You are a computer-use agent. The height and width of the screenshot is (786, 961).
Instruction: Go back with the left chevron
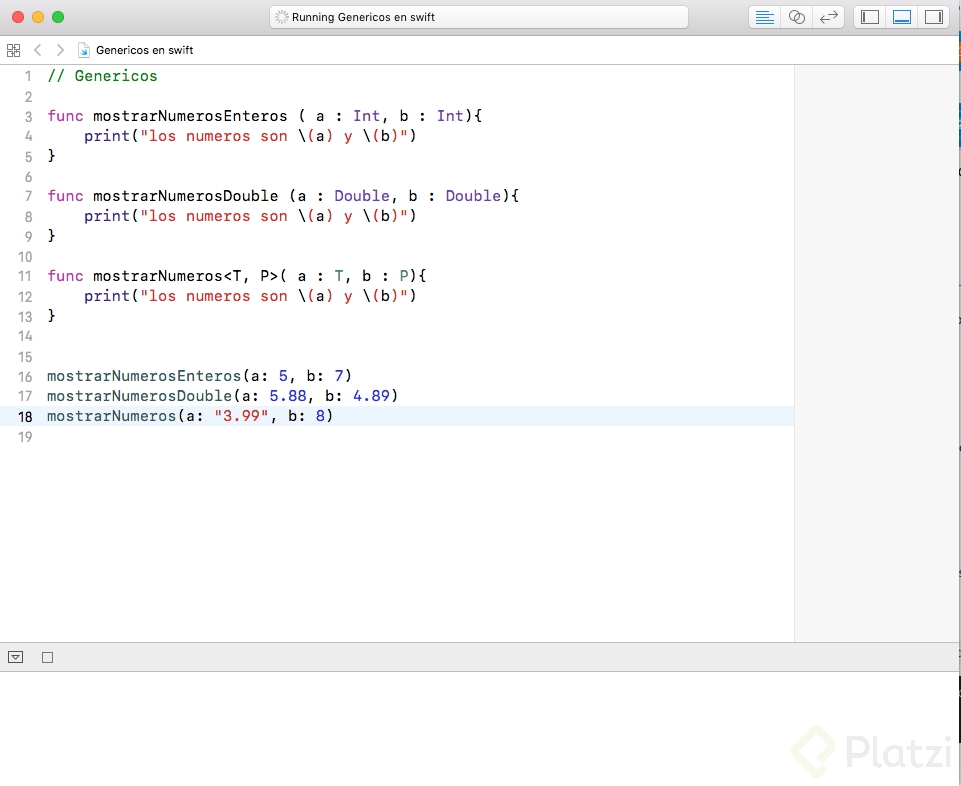point(38,50)
